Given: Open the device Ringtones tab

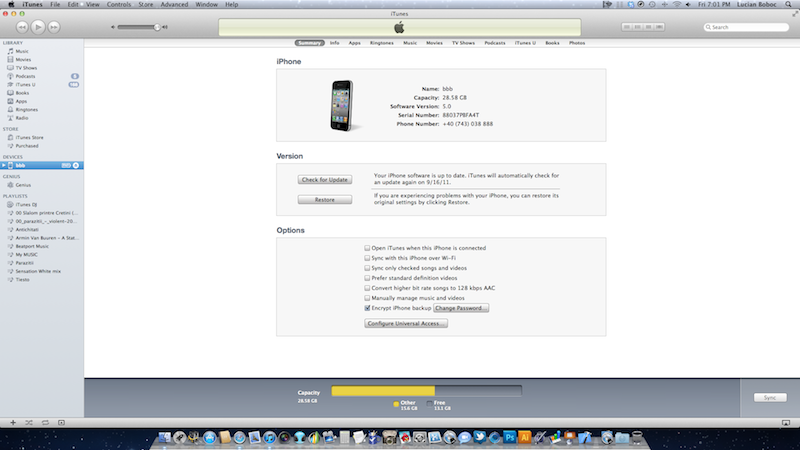Looking at the screenshot, I should tap(382, 43).
